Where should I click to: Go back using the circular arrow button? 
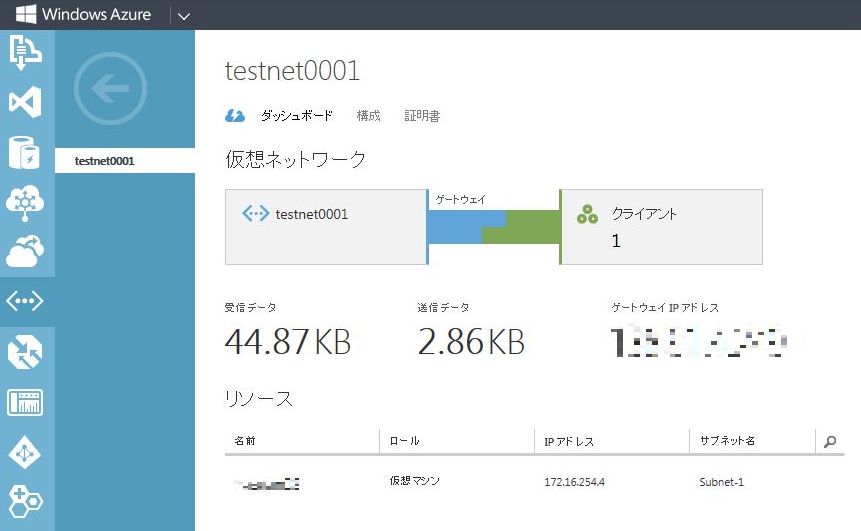pos(110,88)
